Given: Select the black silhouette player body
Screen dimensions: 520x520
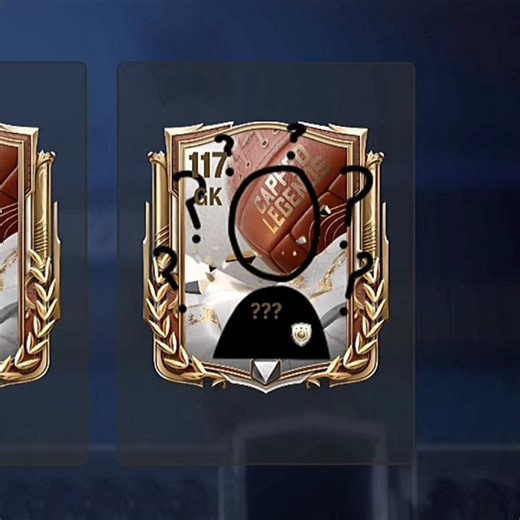Looking at the screenshot, I should tap(272, 322).
